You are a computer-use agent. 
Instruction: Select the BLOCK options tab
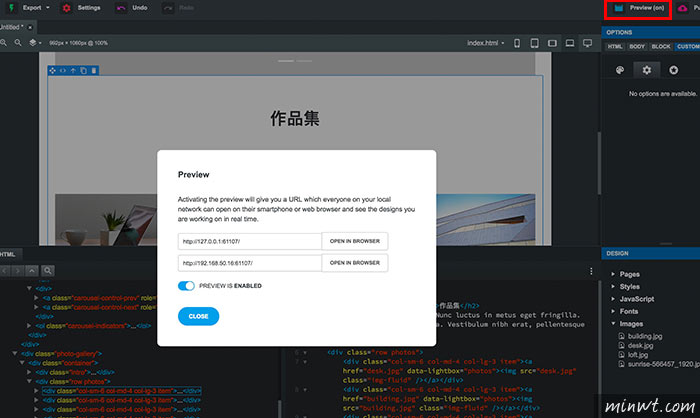tap(661, 46)
